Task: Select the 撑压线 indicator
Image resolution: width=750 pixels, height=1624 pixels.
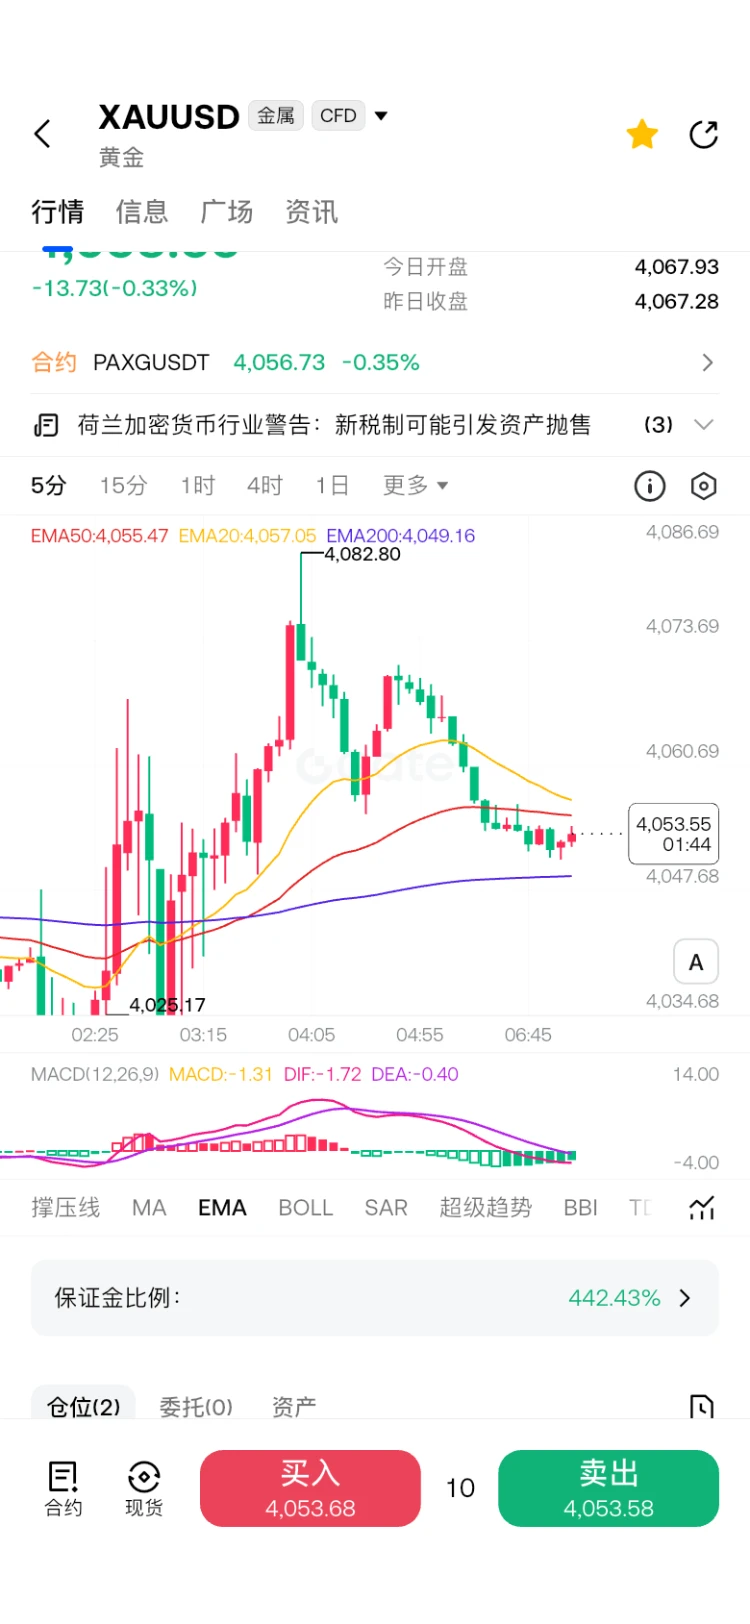Action: pyautogui.click(x=66, y=1208)
